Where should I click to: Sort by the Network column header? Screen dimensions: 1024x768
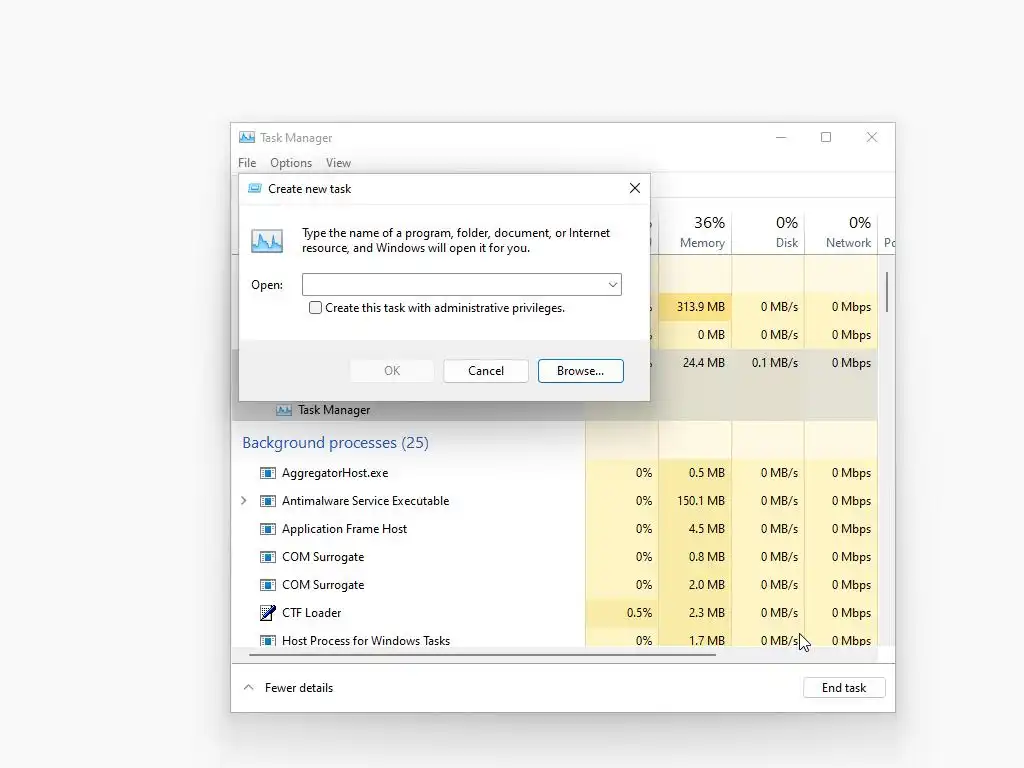coord(841,232)
